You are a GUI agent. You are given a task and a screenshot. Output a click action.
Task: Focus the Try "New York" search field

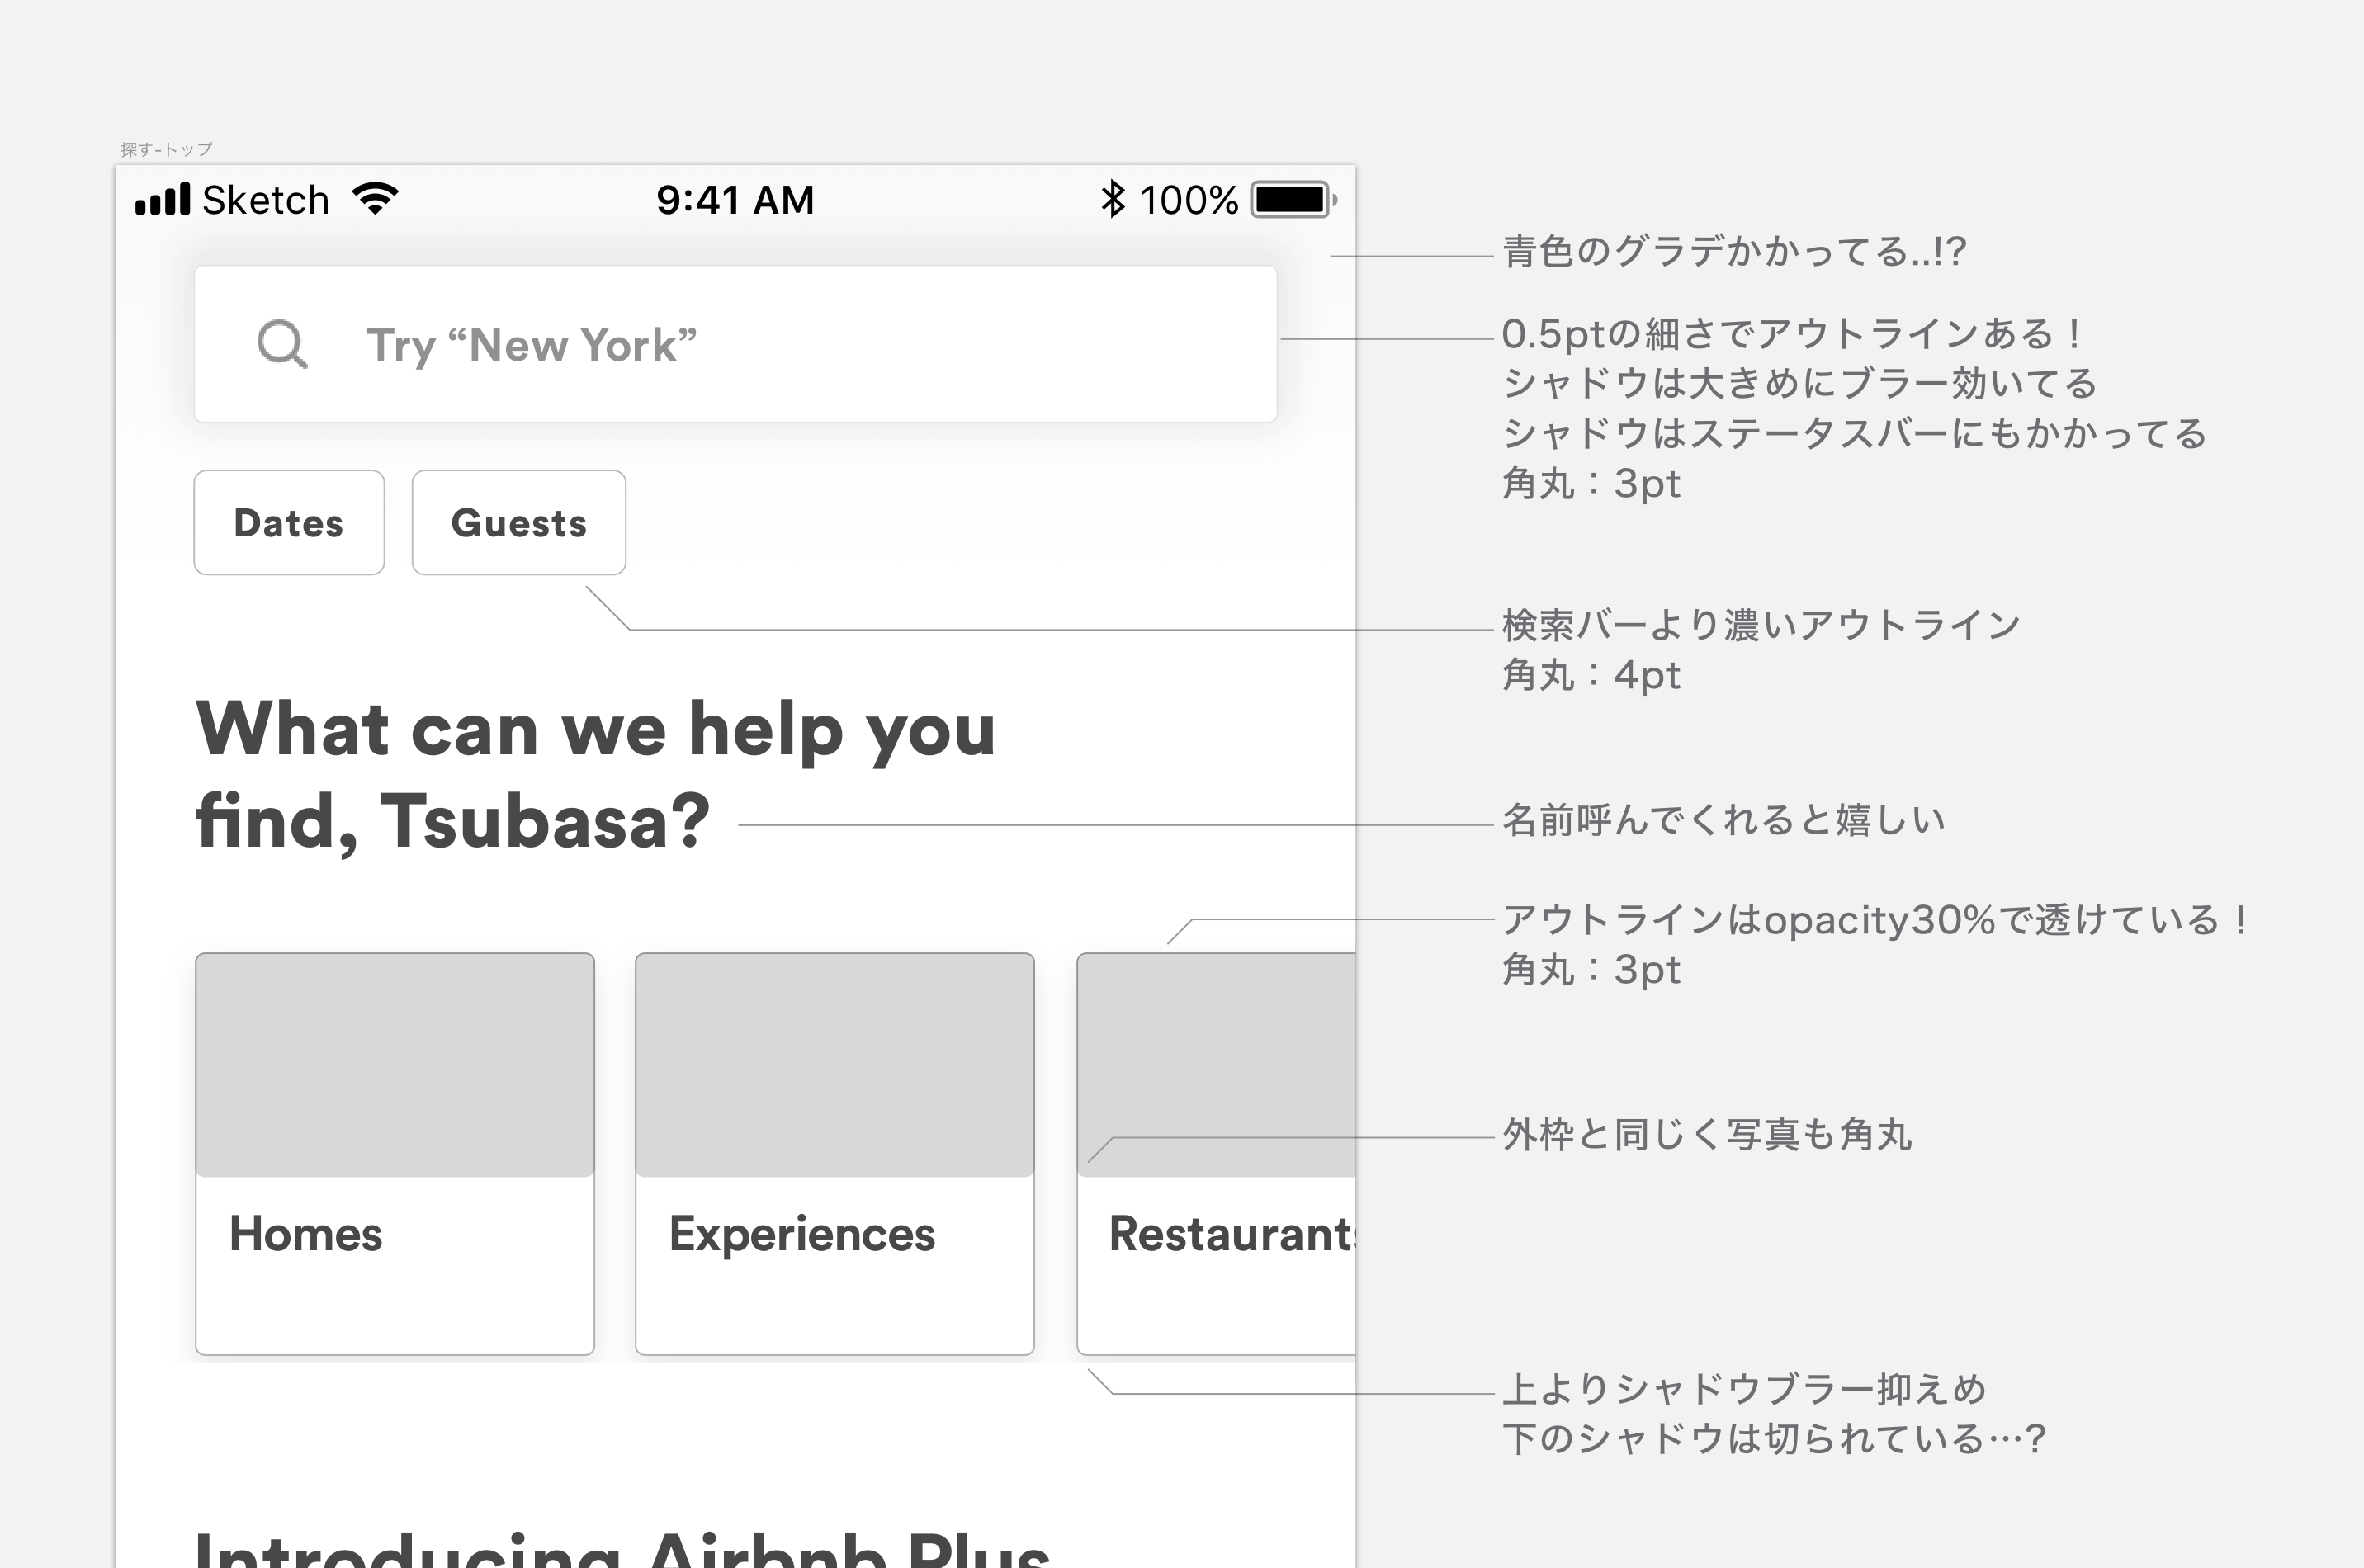(735, 344)
